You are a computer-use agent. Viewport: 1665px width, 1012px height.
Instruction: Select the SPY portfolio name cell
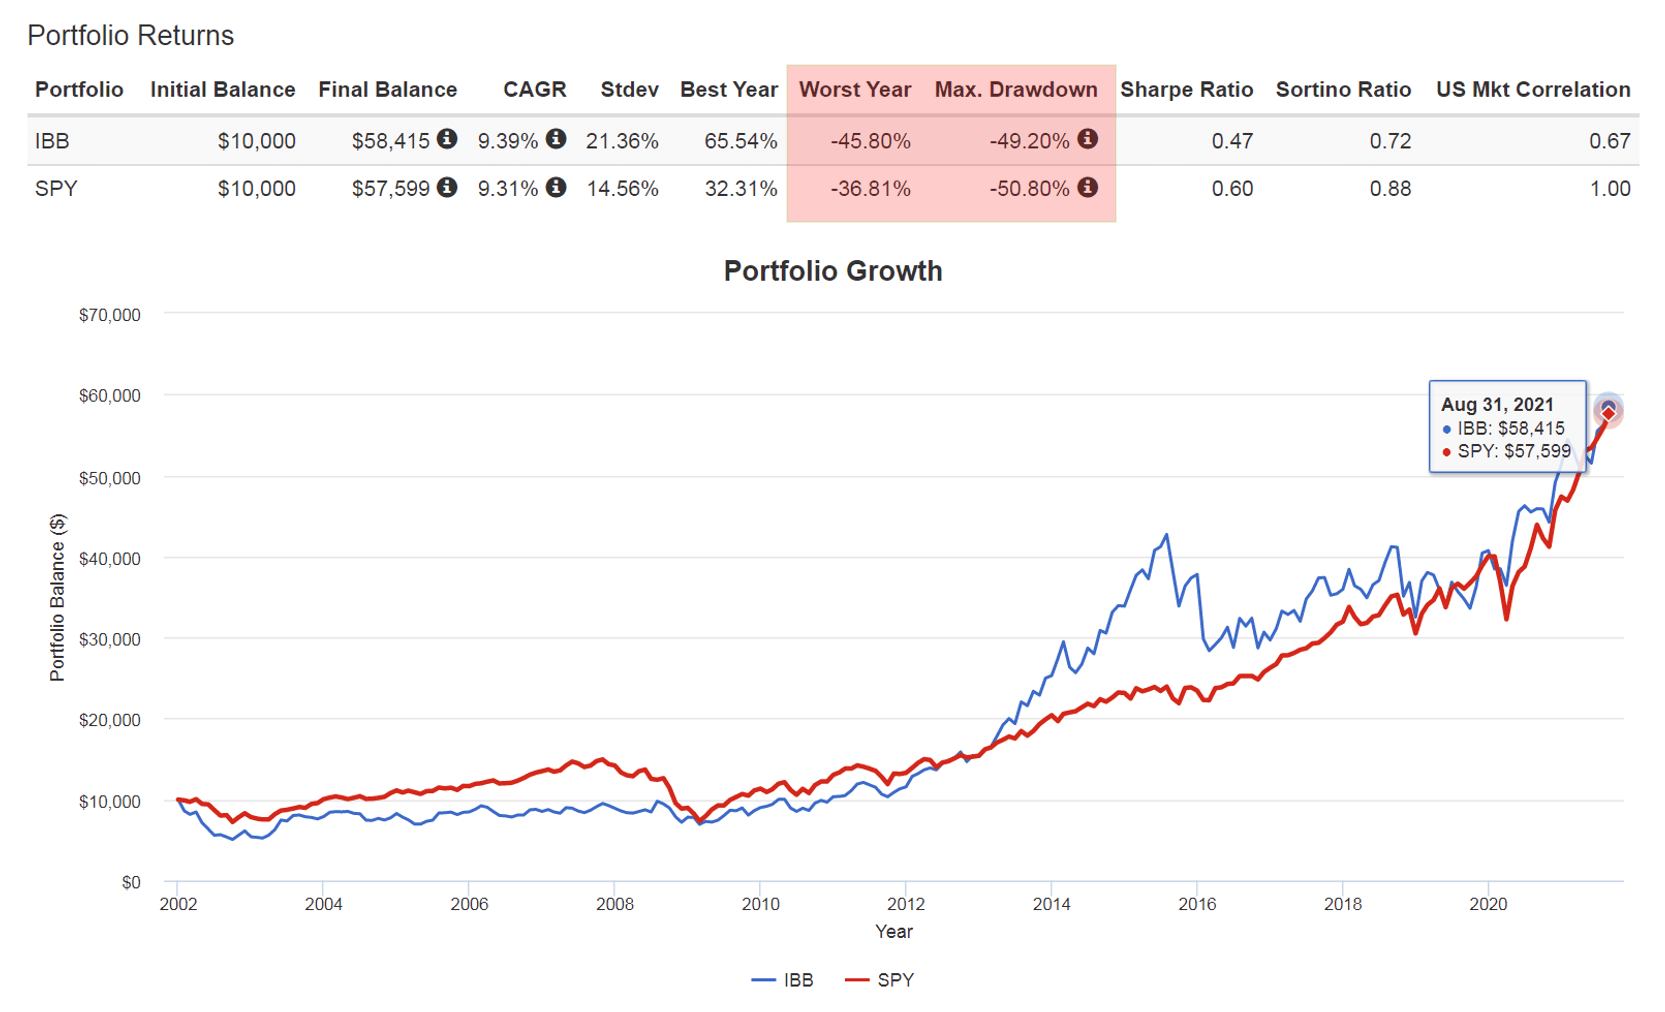[x=56, y=189]
